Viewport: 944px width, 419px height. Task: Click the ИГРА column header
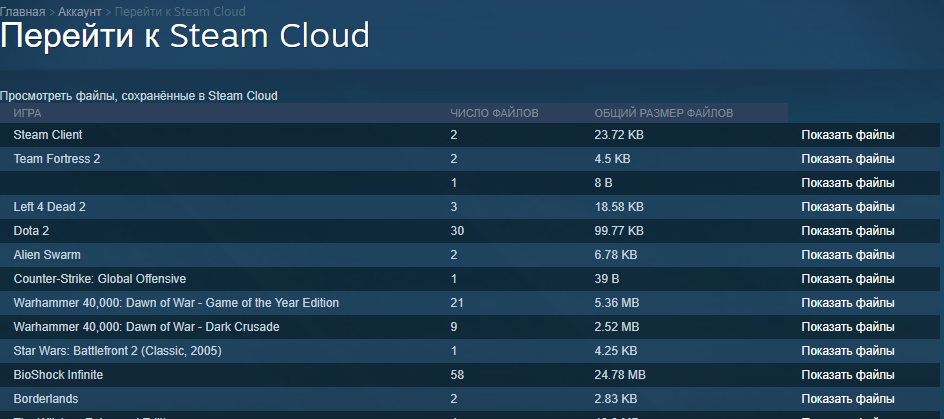click(x=28, y=113)
